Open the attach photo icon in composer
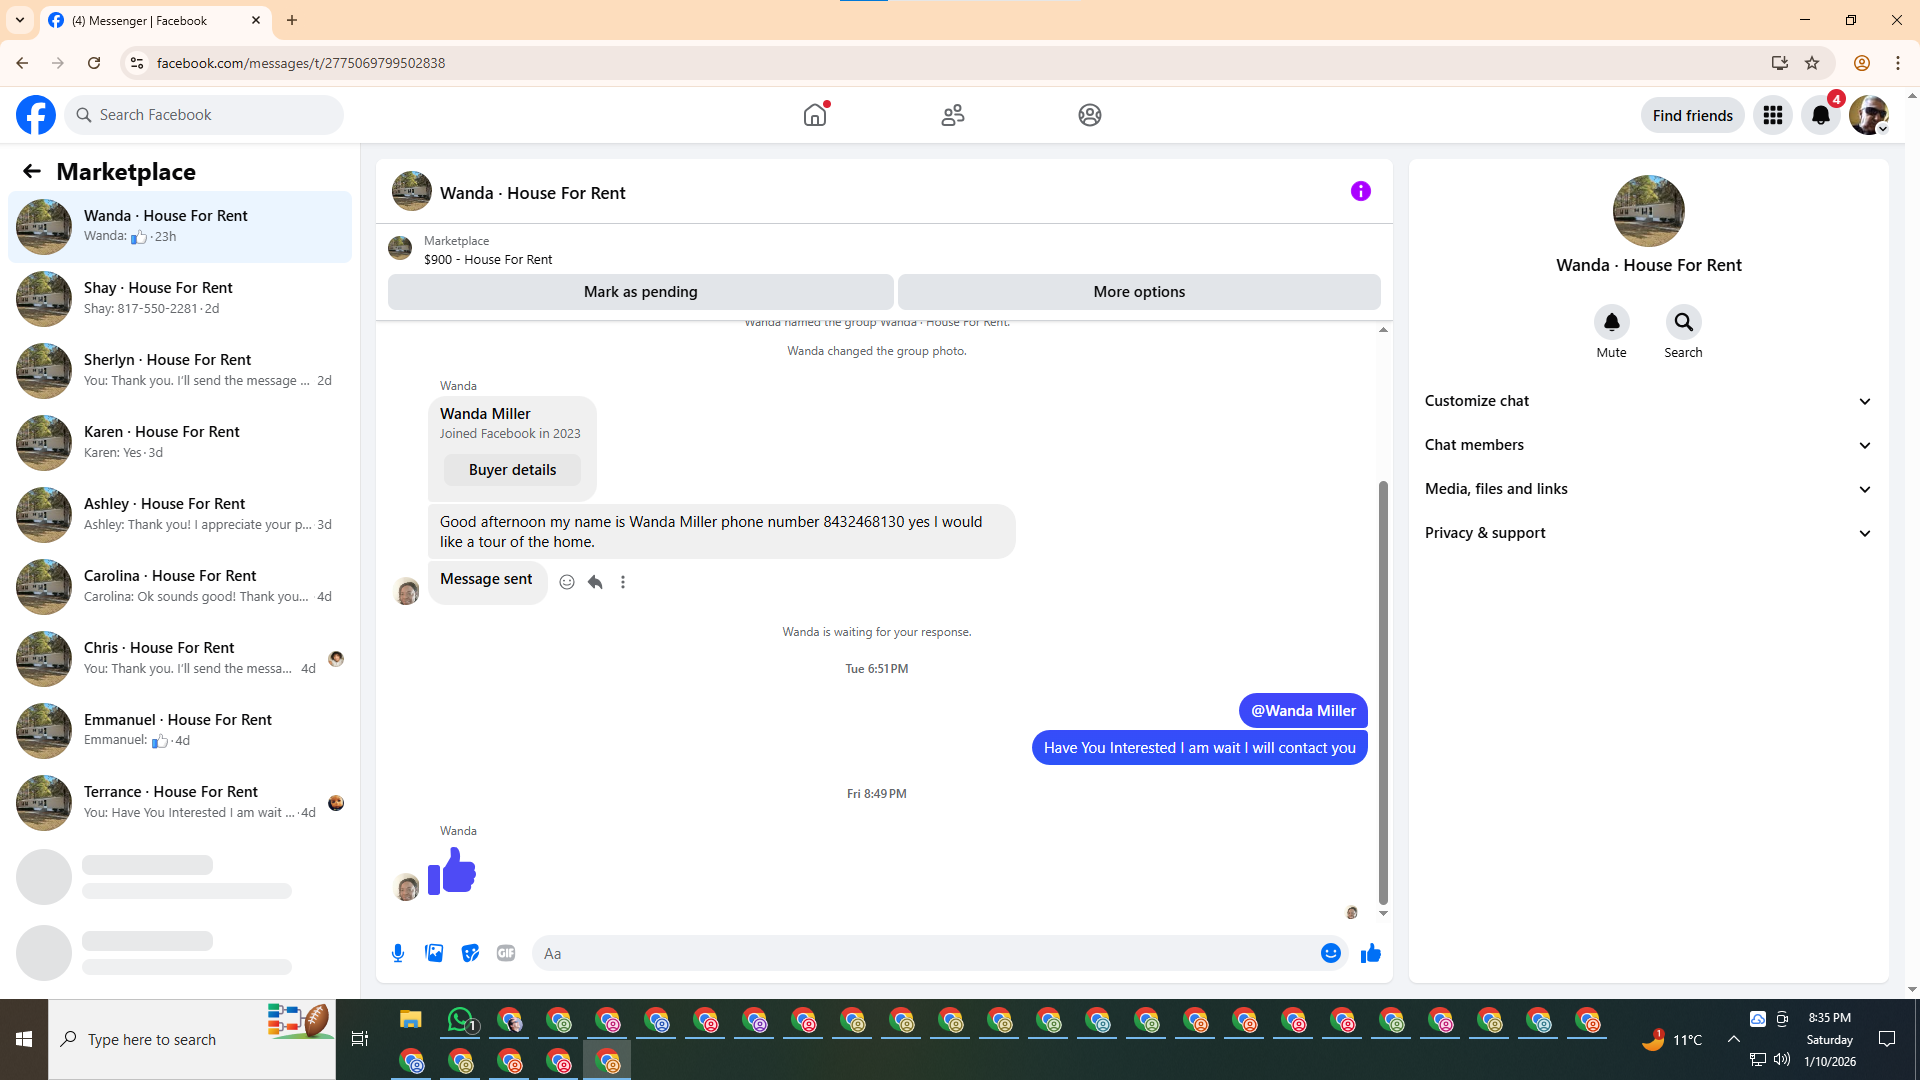The width and height of the screenshot is (1920, 1080). pos(434,953)
